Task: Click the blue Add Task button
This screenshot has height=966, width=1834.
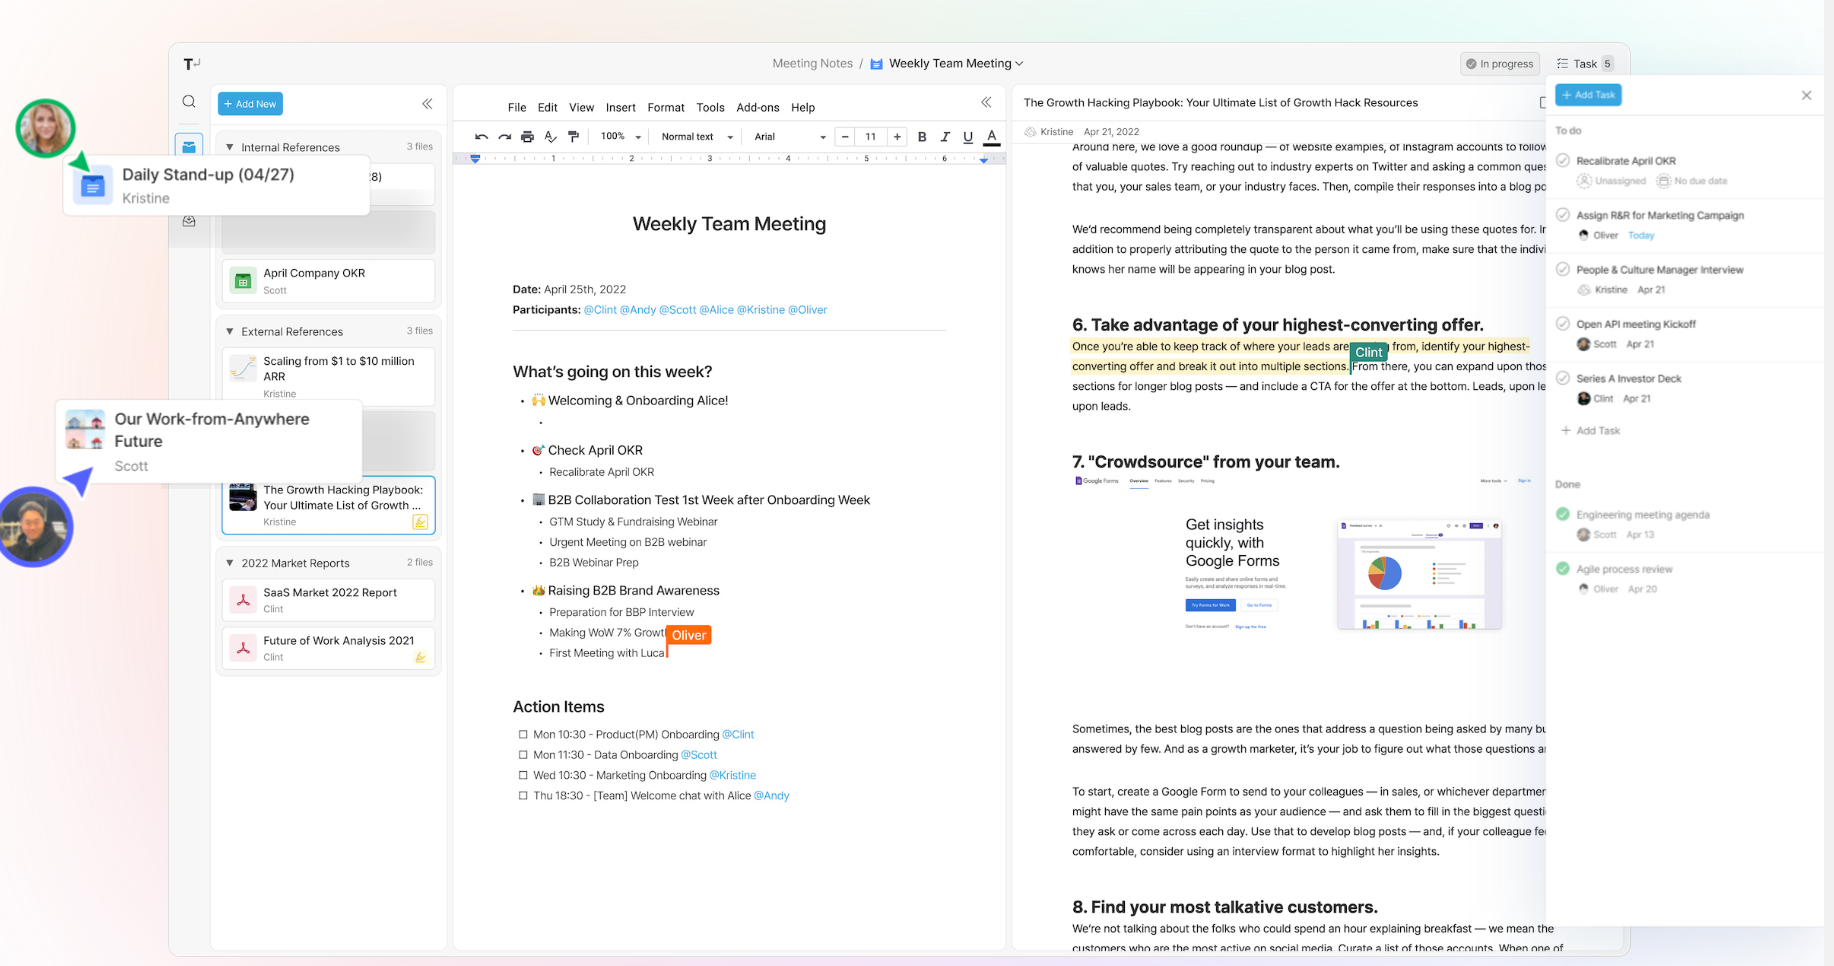Action: [x=1589, y=95]
